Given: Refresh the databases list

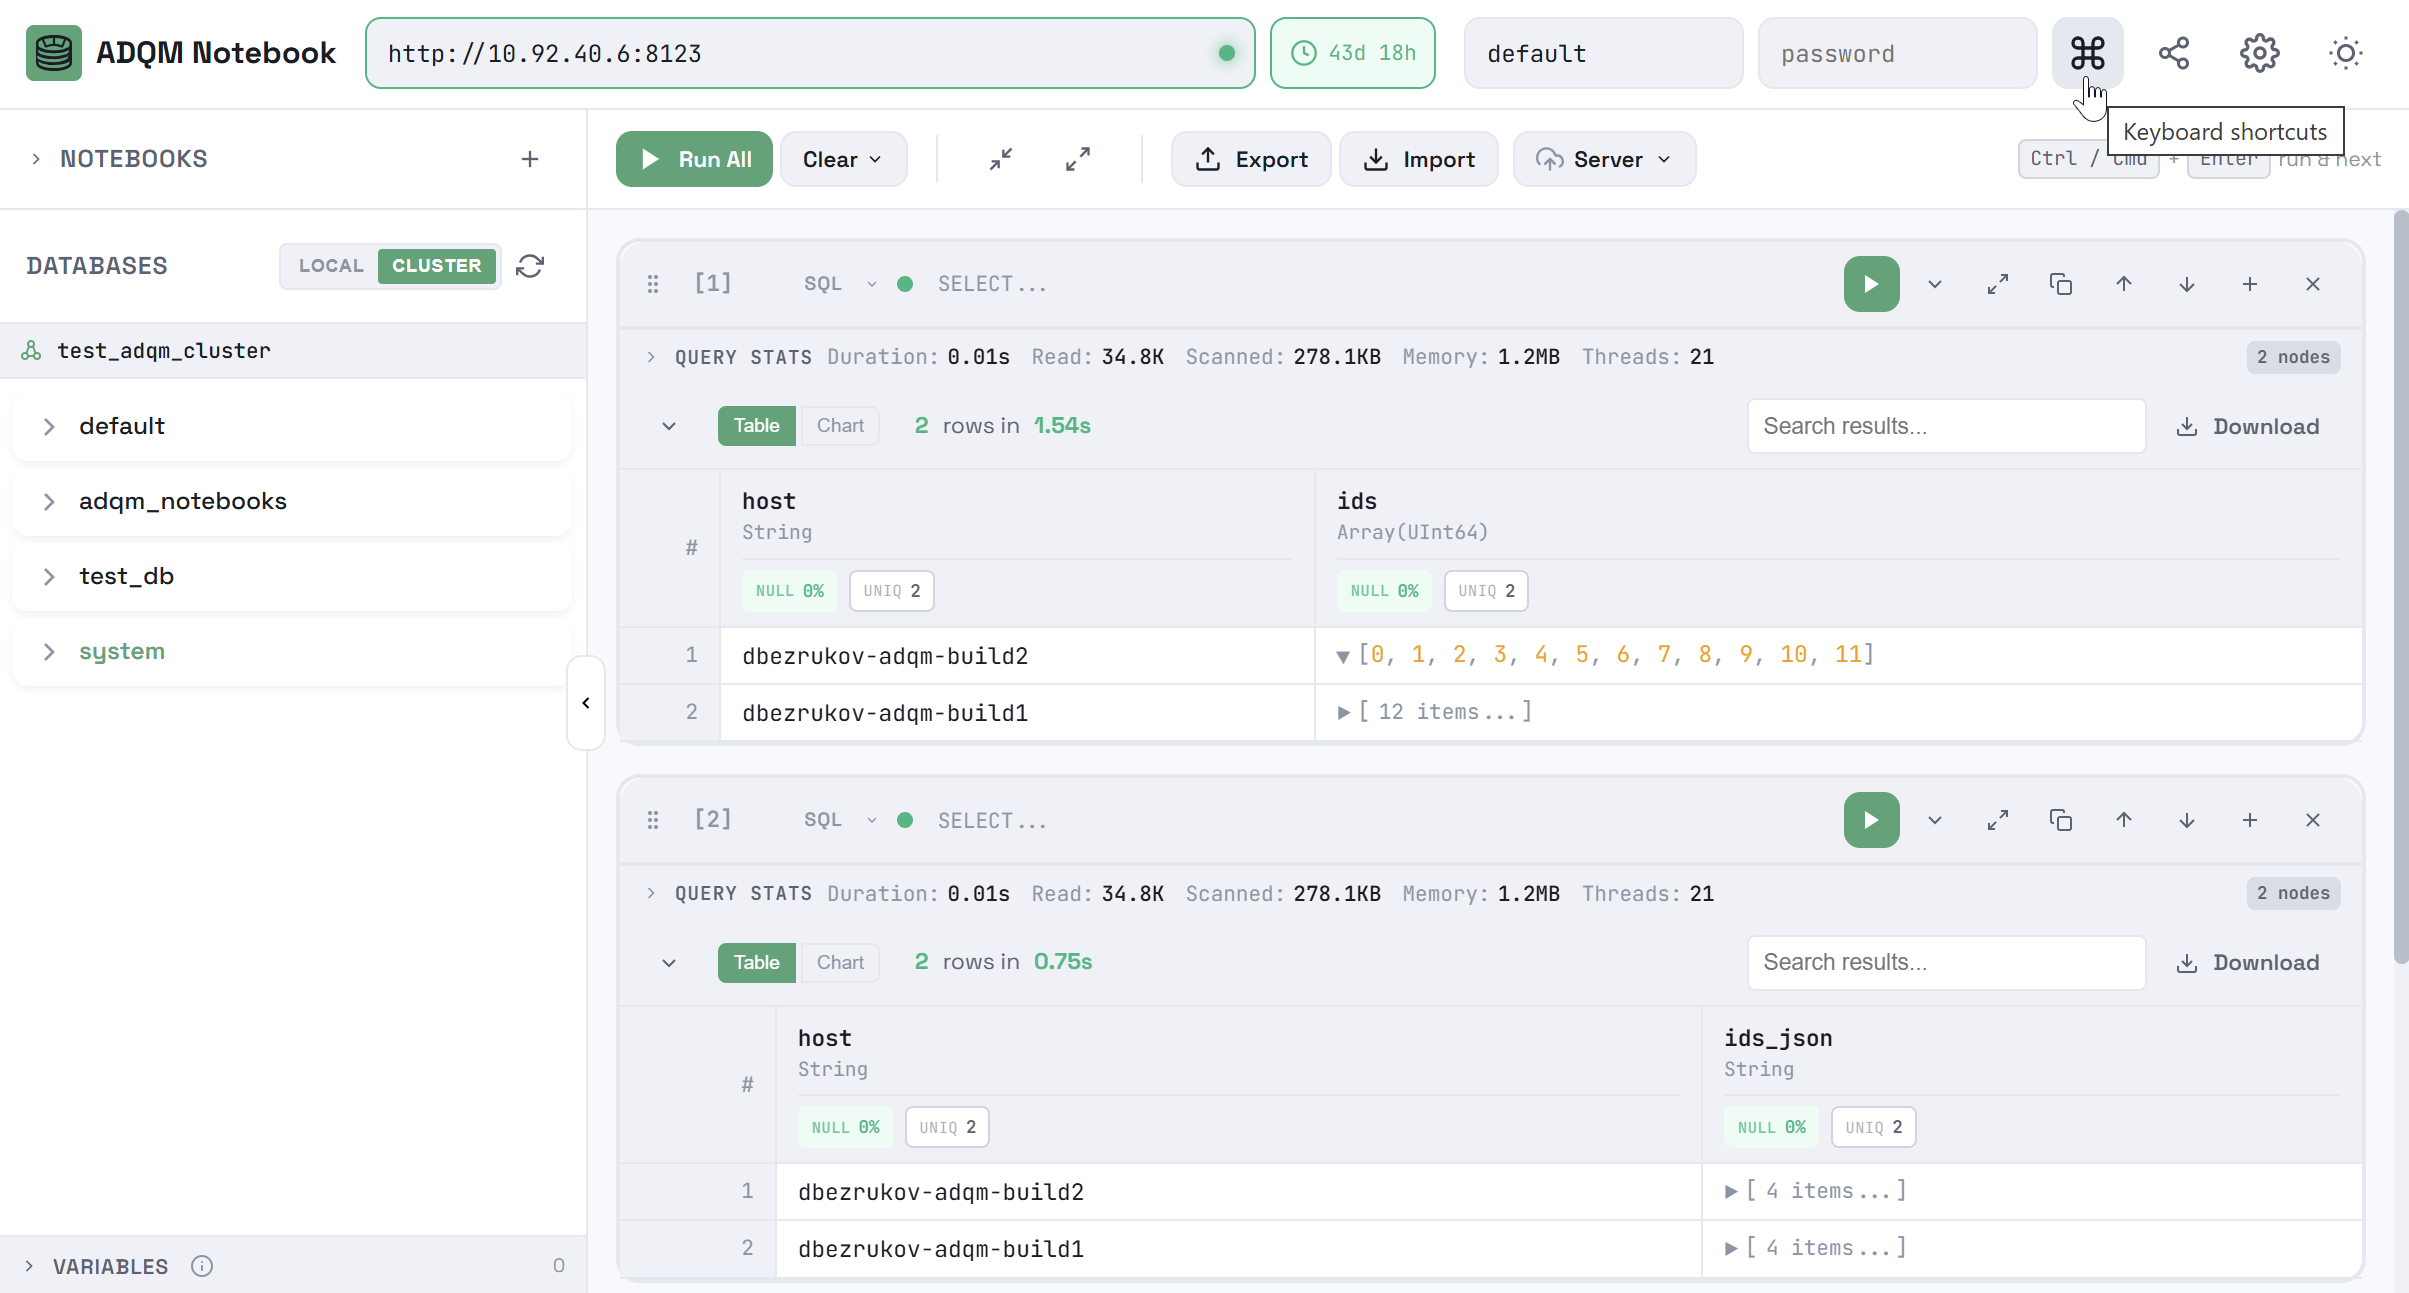Looking at the screenshot, I should point(530,266).
